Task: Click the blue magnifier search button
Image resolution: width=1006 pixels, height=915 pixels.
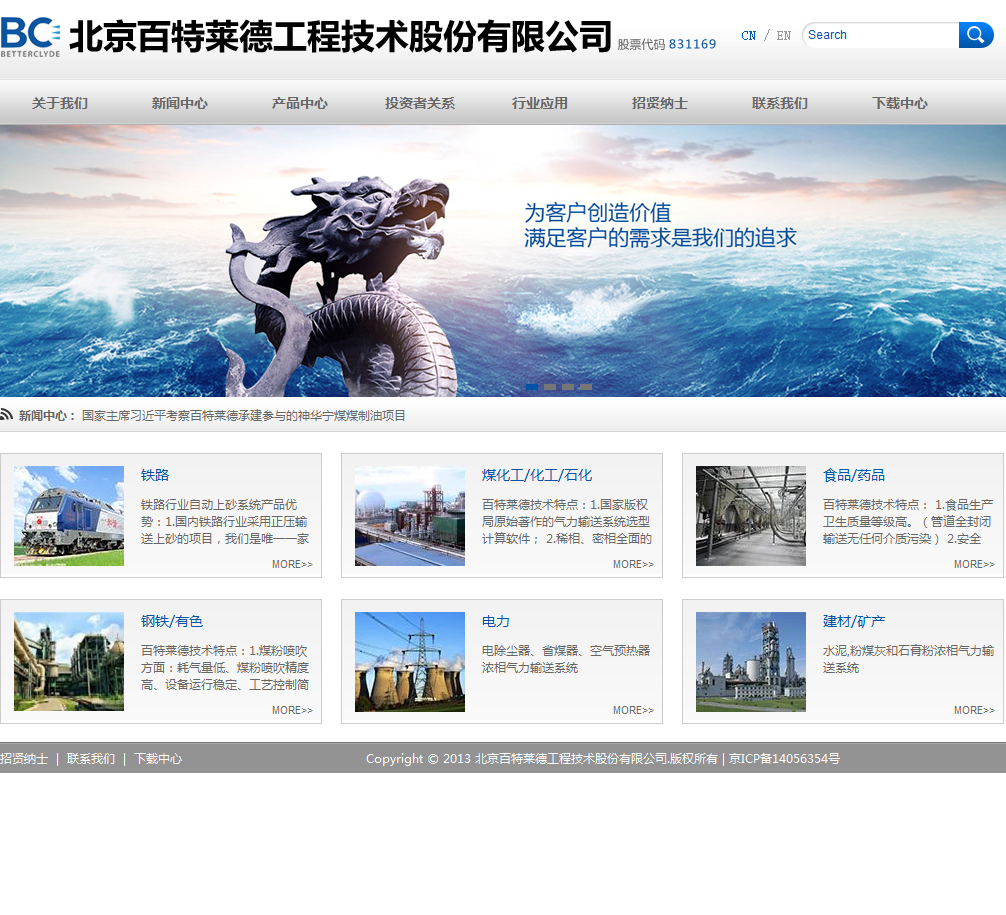Action: [x=976, y=35]
